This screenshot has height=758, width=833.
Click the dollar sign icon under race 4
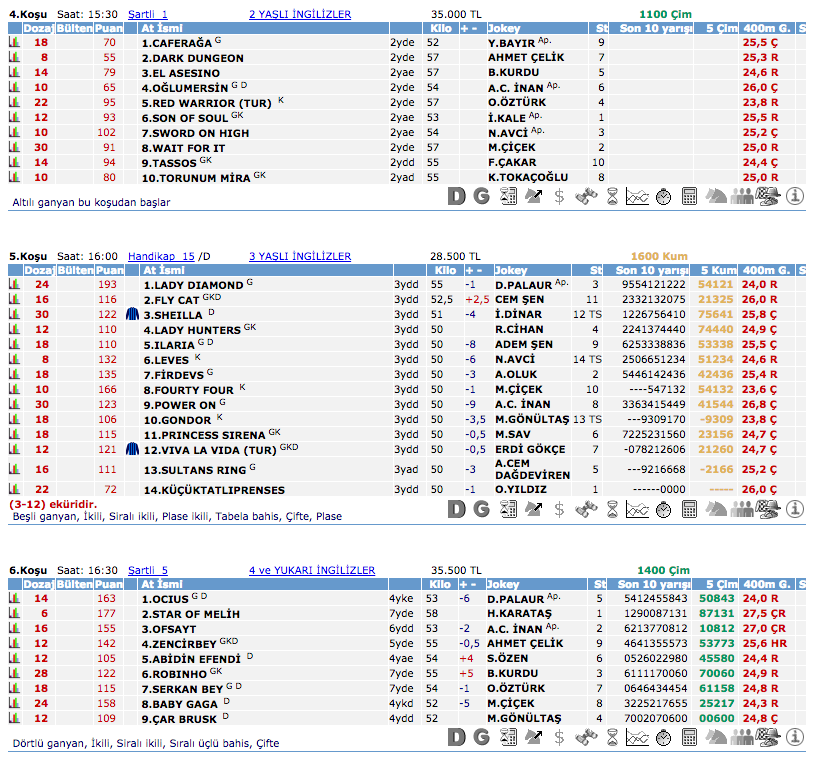coord(560,196)
